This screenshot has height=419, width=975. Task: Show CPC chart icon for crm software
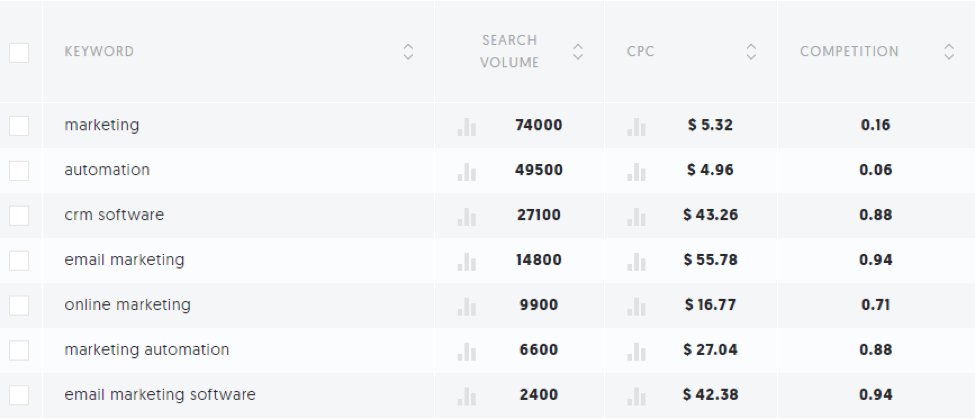point(636,216)
